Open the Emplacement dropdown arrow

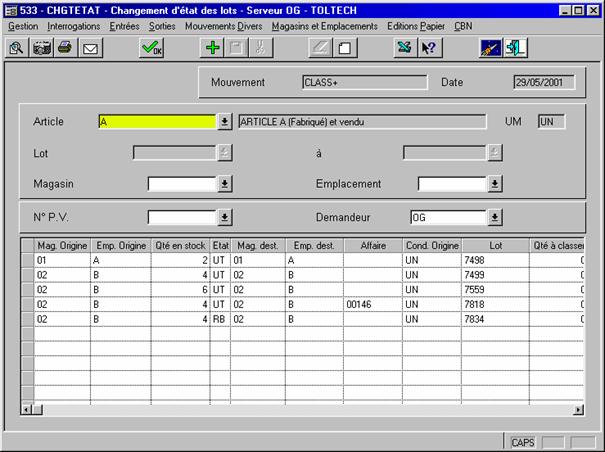(495, 184)
